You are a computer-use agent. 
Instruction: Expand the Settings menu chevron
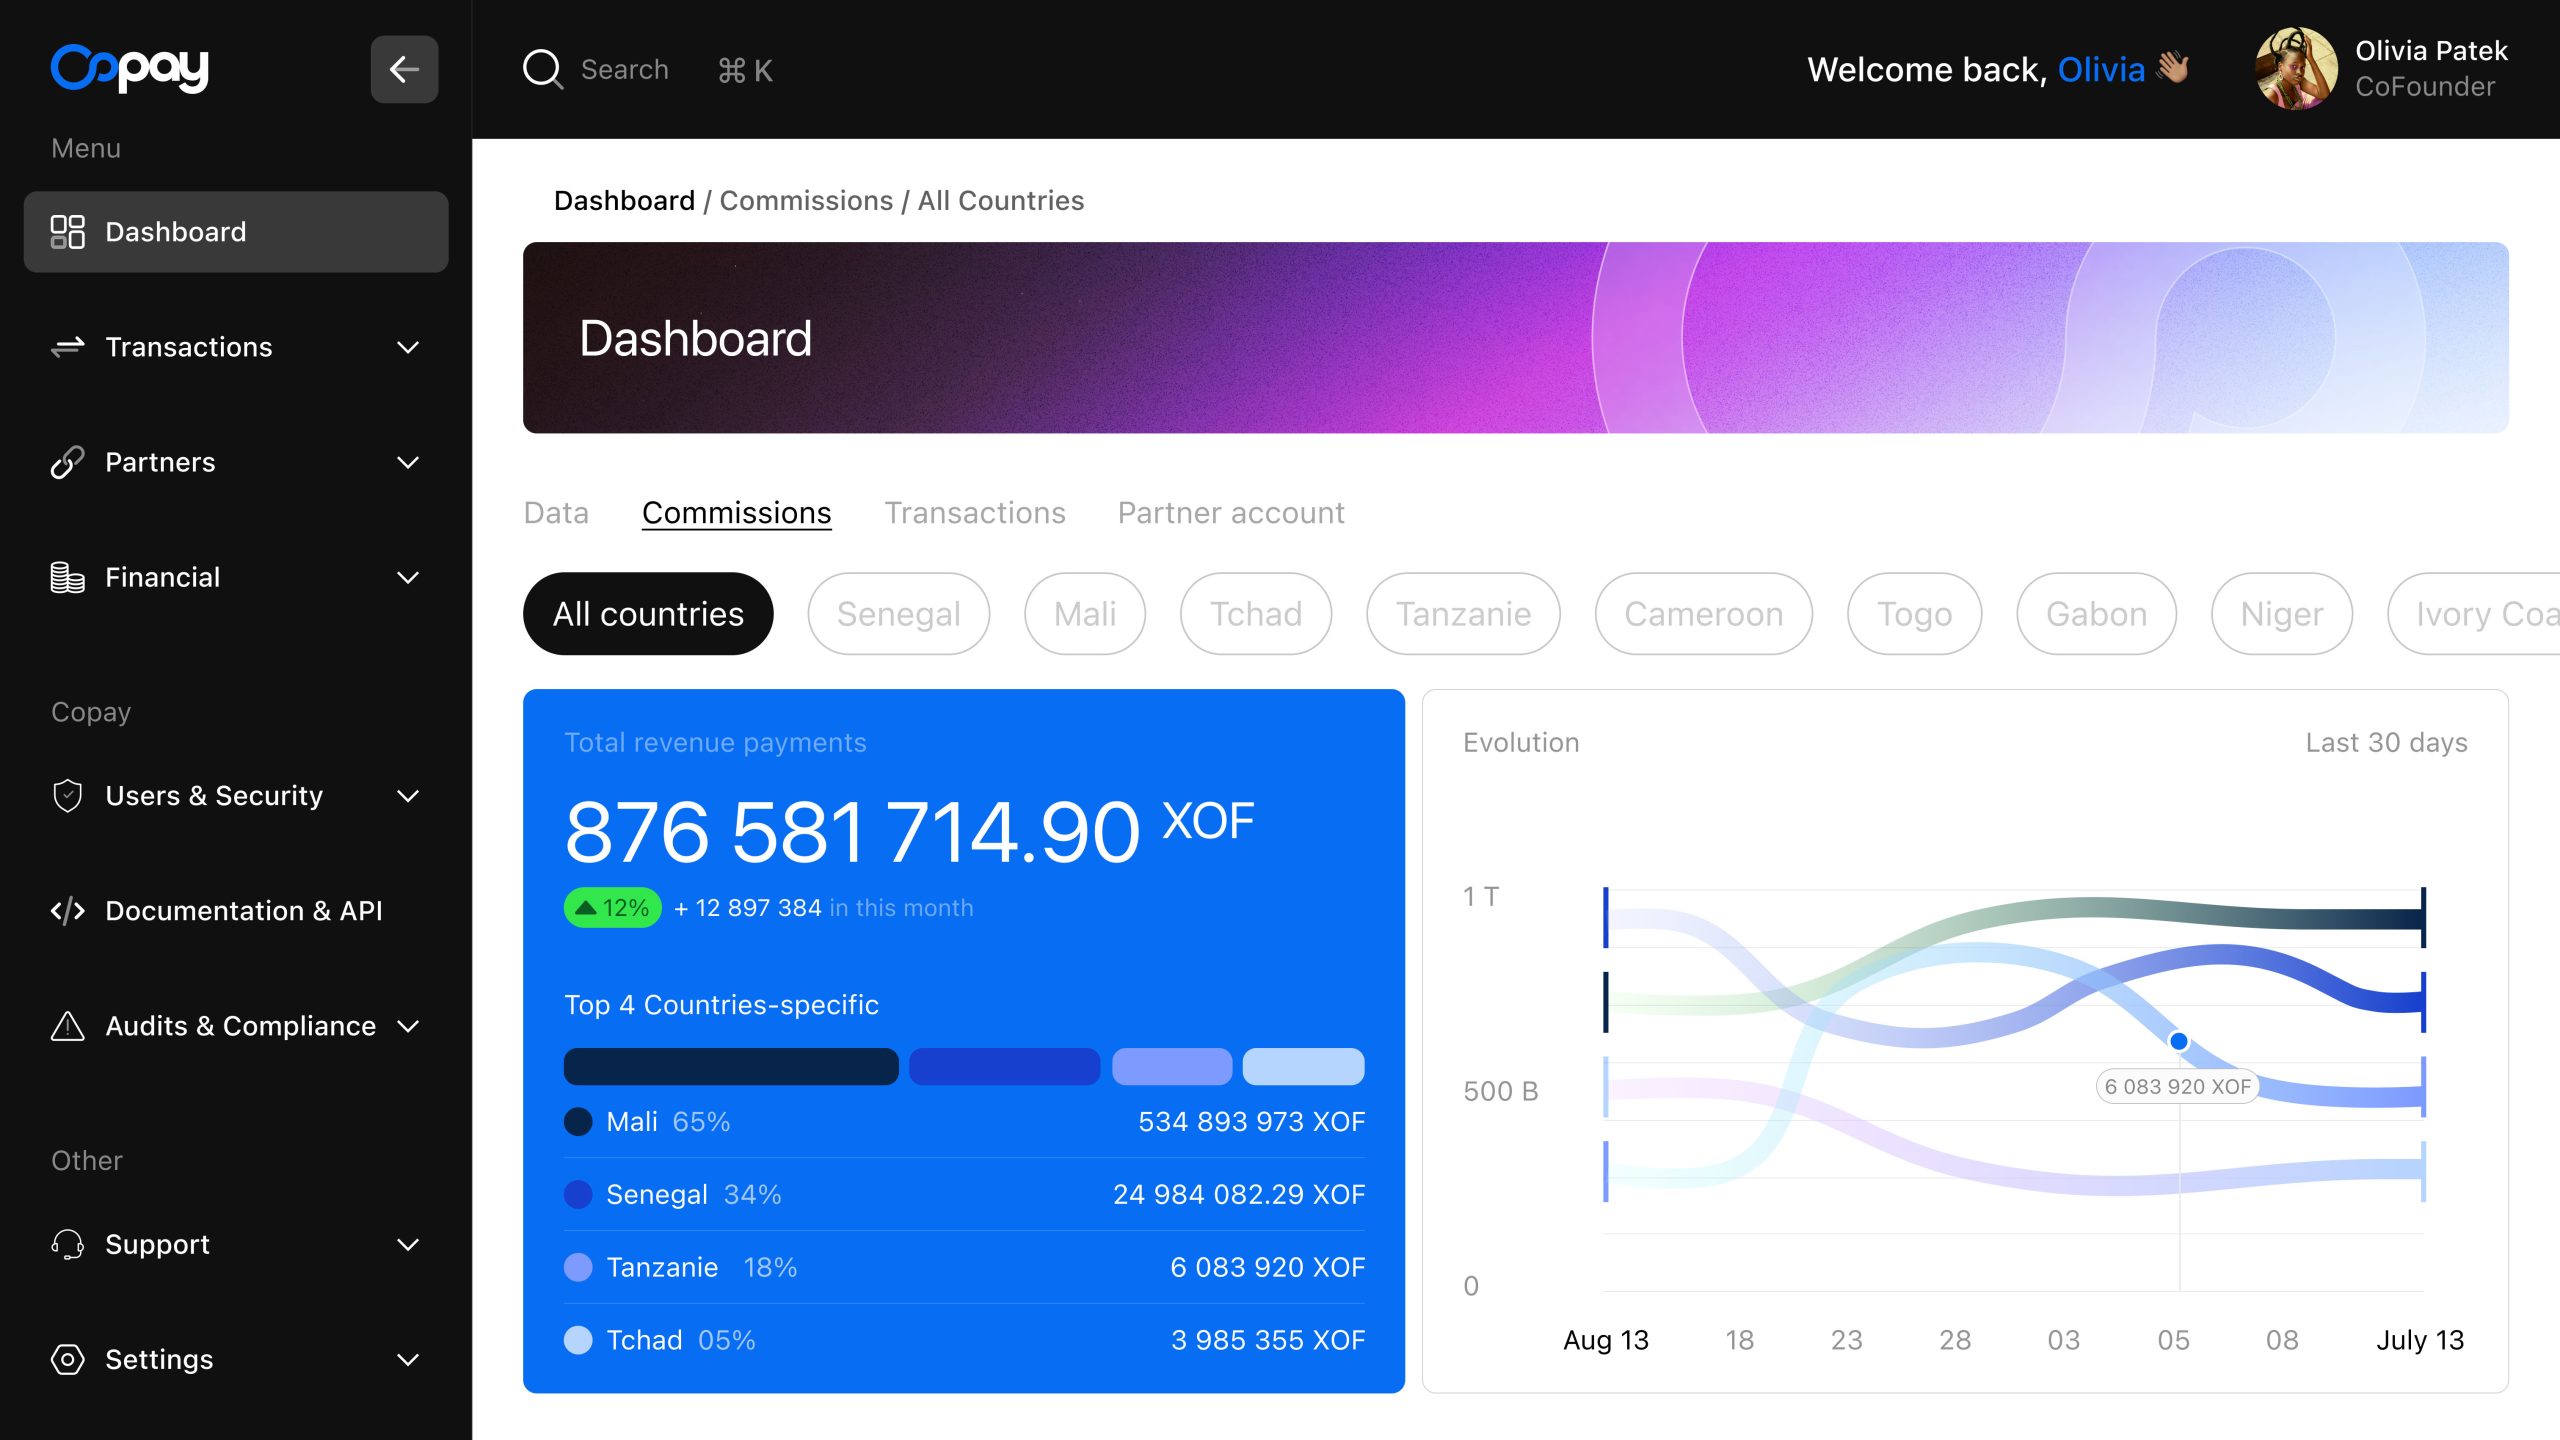(407, 1359)
